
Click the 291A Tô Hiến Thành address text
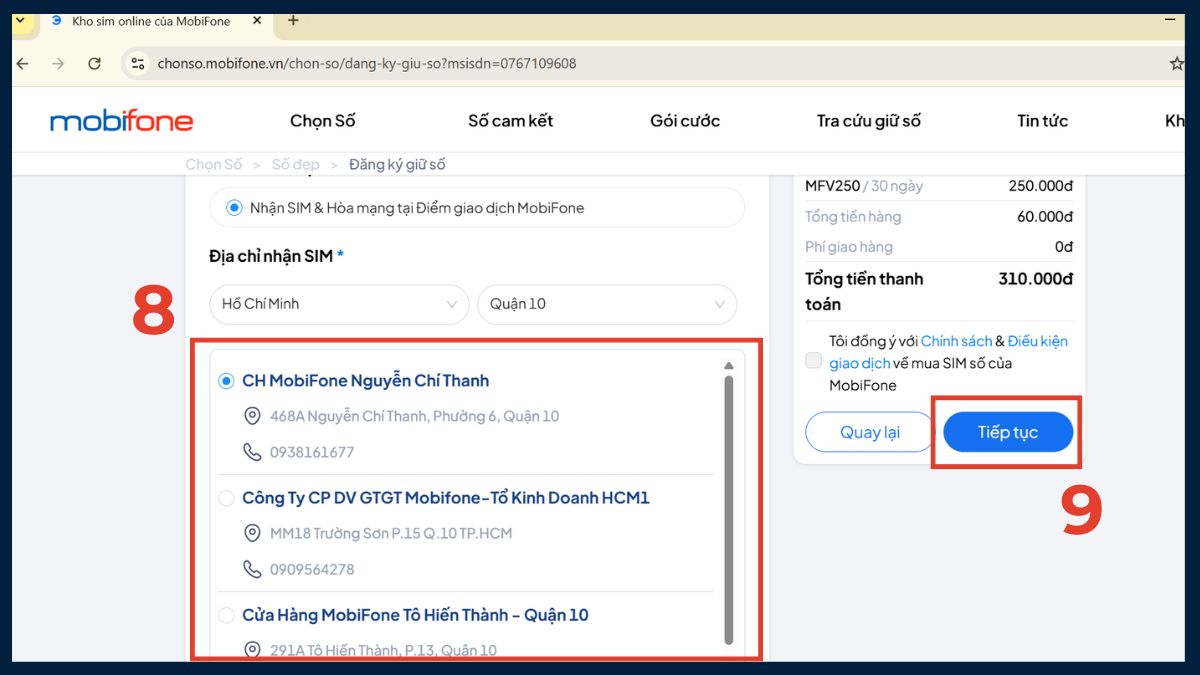coord(383,650)
